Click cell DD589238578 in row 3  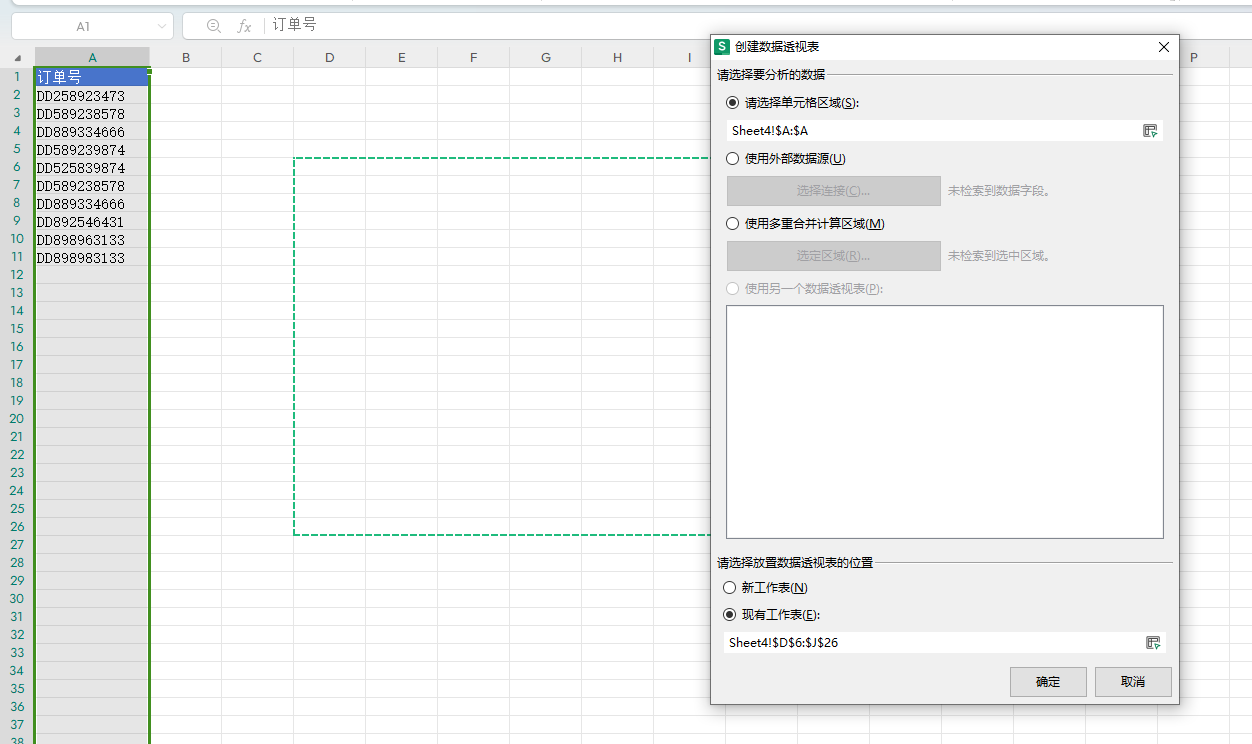(x=92, y=113)
